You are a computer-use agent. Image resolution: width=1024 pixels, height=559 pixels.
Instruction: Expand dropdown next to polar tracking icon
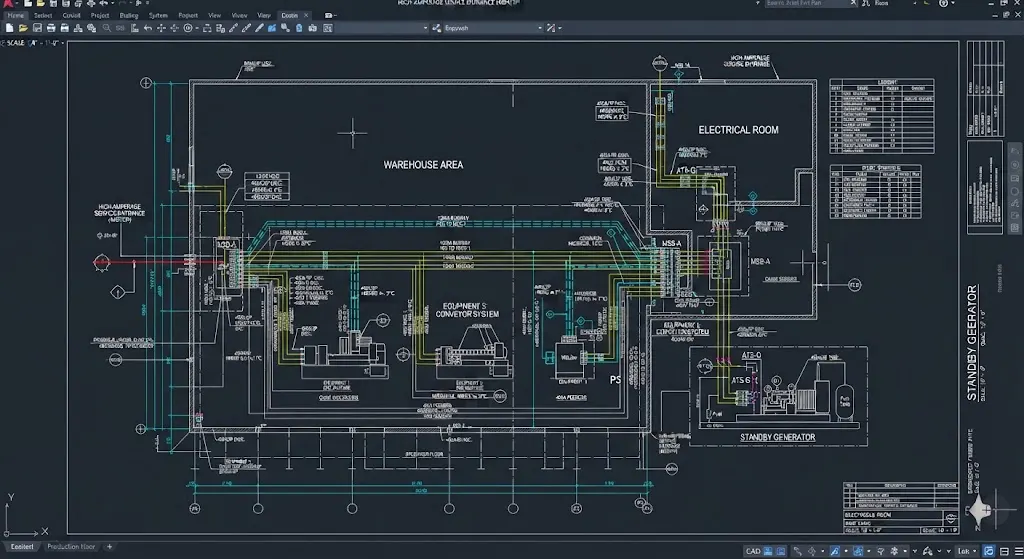(x=823, y=551)
